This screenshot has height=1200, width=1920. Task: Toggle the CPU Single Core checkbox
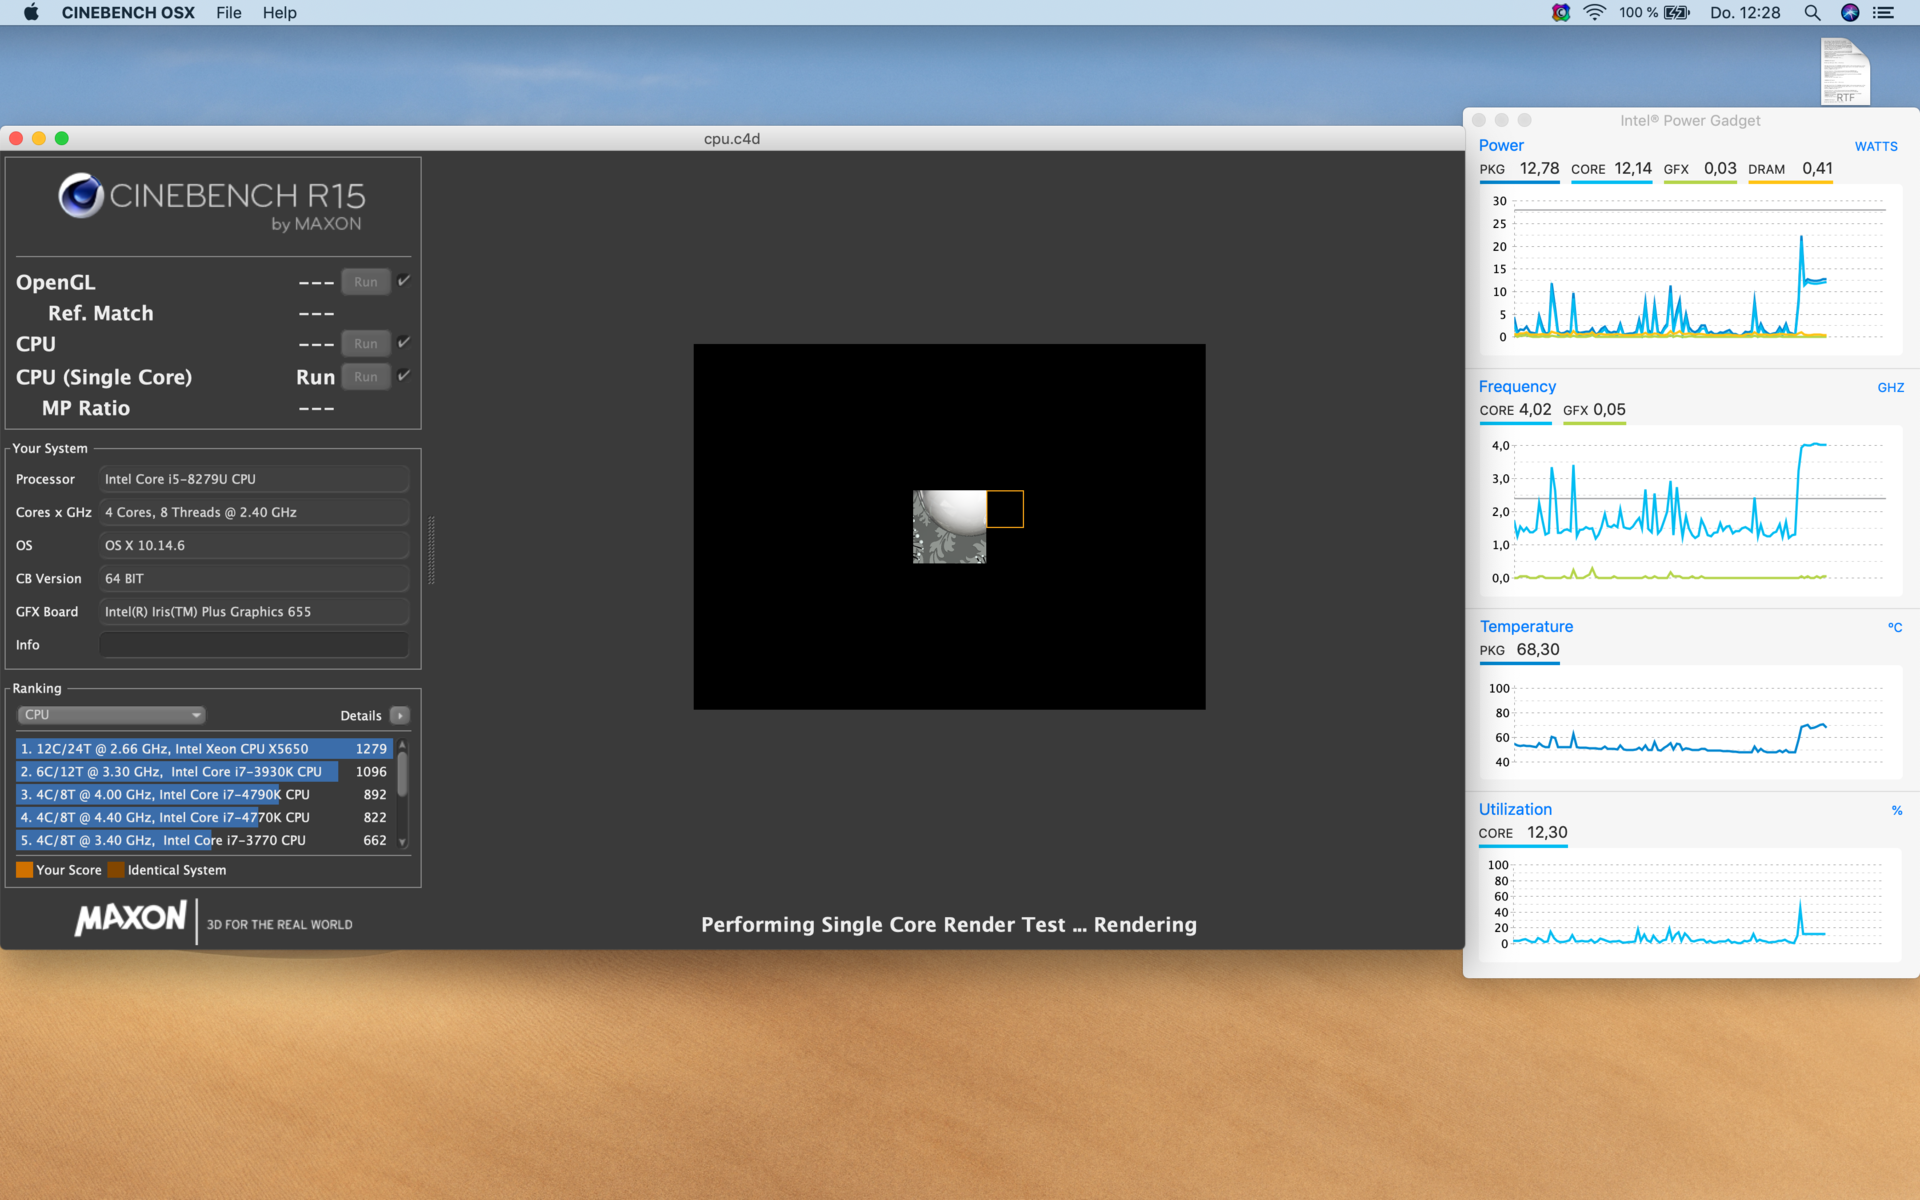pyautogui.click(x=404, y=376)
